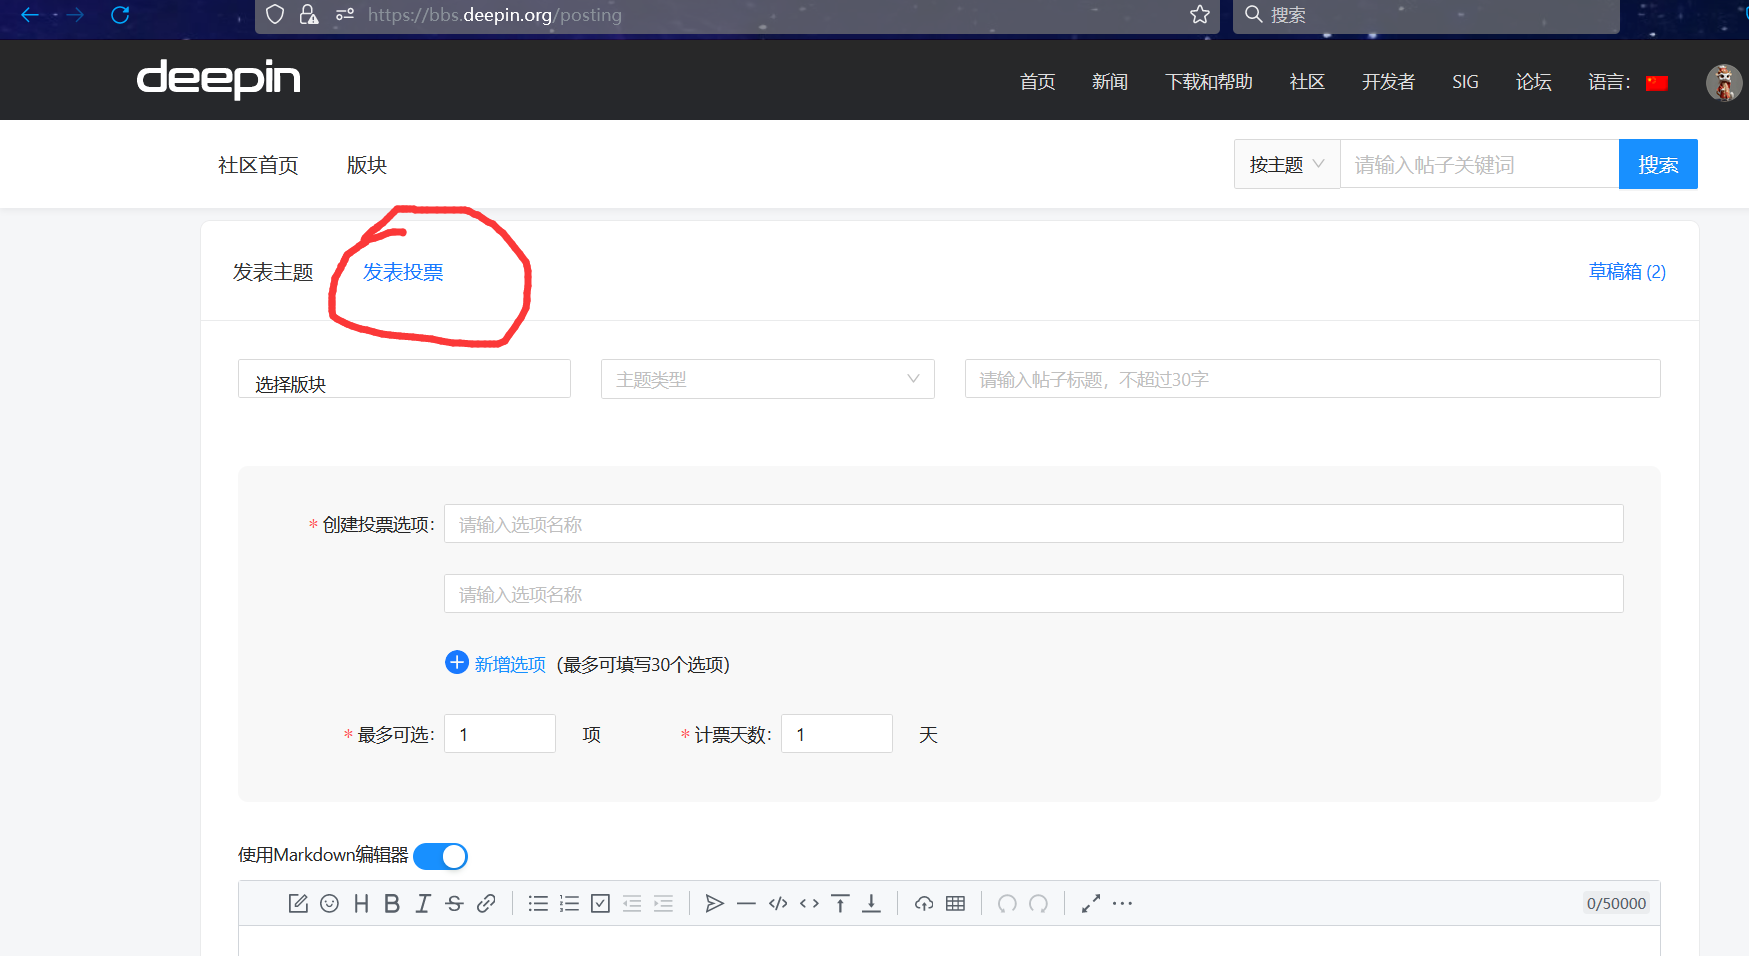
Task: Insert a code block from the toolbar
Action: tap(778, 903)
